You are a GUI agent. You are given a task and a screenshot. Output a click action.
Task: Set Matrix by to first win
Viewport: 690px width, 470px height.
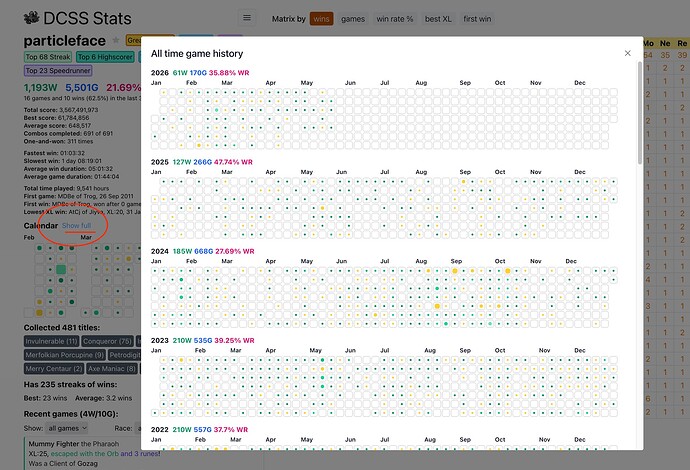coord(477,19)
